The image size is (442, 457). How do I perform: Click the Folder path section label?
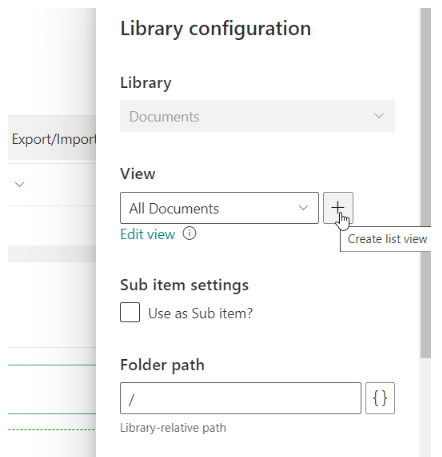[162, 365]
